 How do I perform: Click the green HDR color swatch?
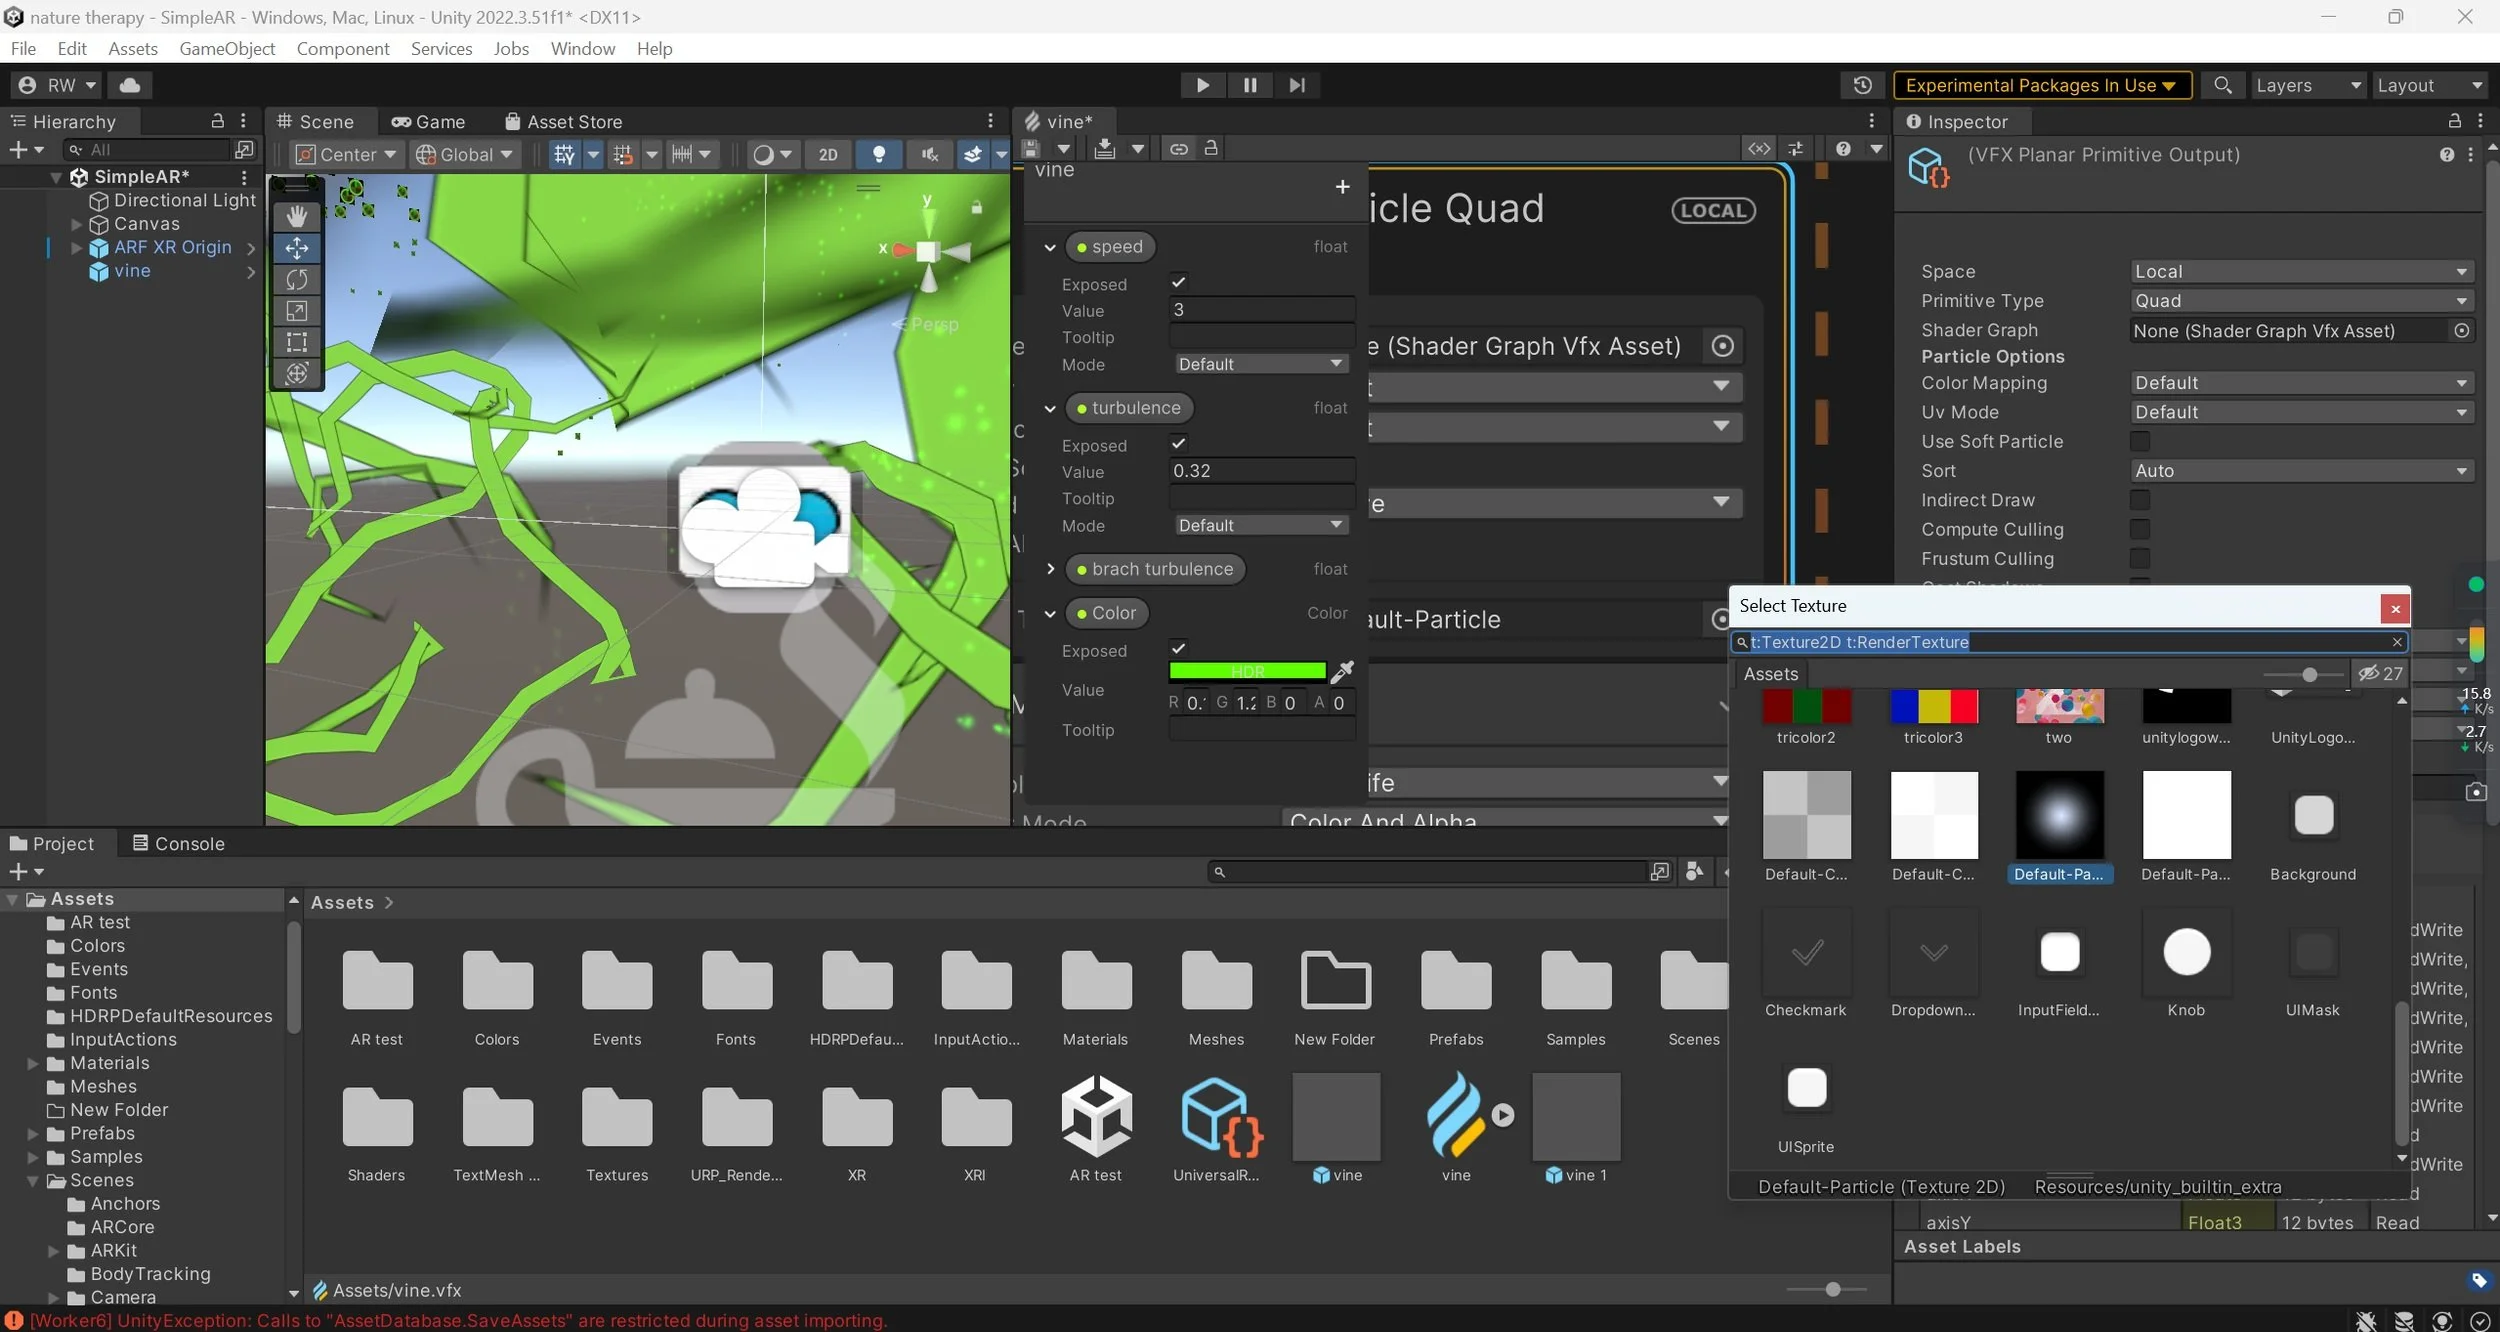coord(1247,671)
